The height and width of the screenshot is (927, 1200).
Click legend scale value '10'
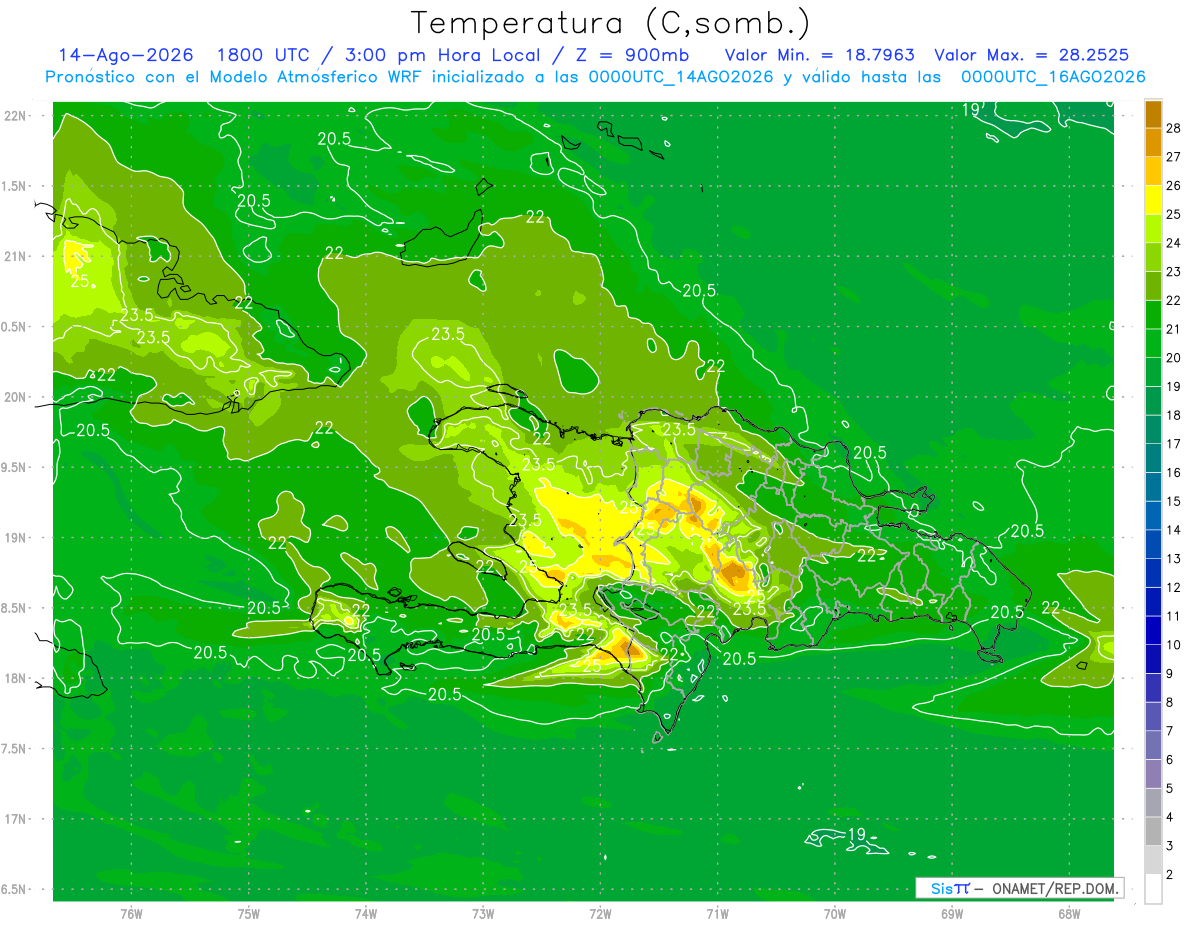point(1174,644)
